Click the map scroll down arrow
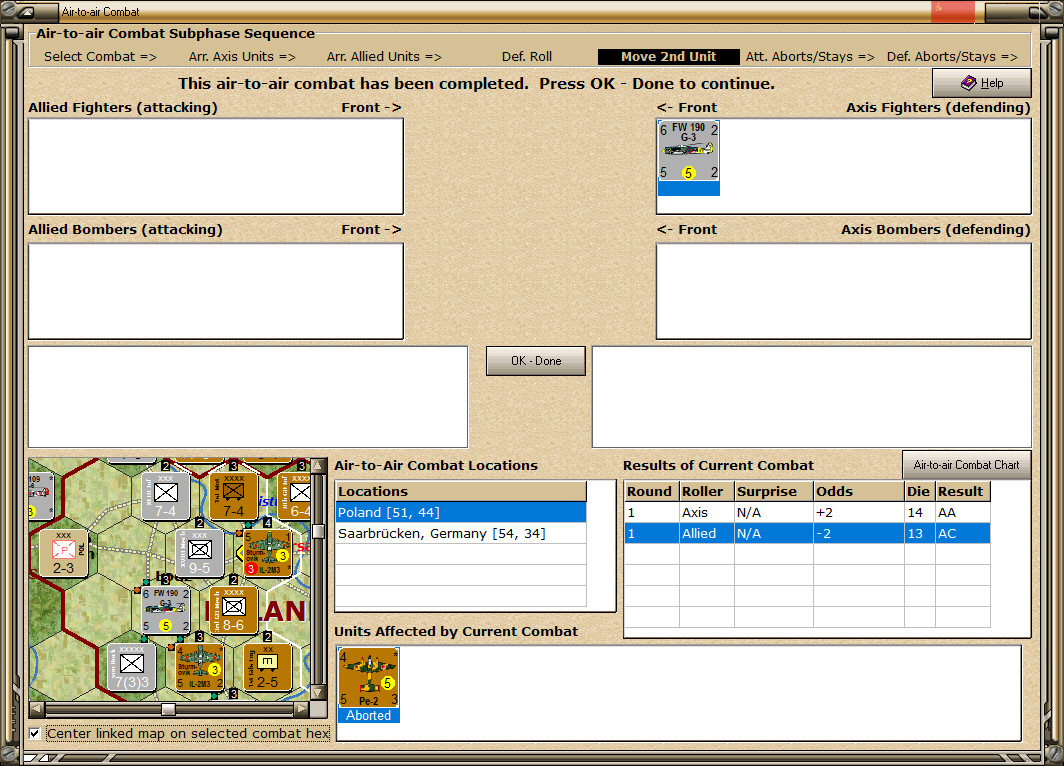Screen dimensions: 1064x766 point(317,693)
